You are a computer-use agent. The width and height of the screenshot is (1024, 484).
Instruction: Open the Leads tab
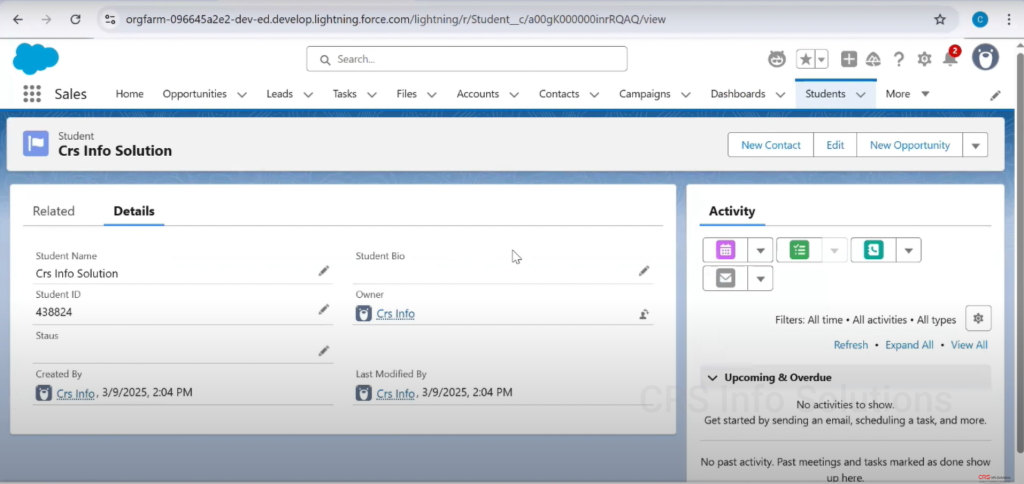point(280,94)
